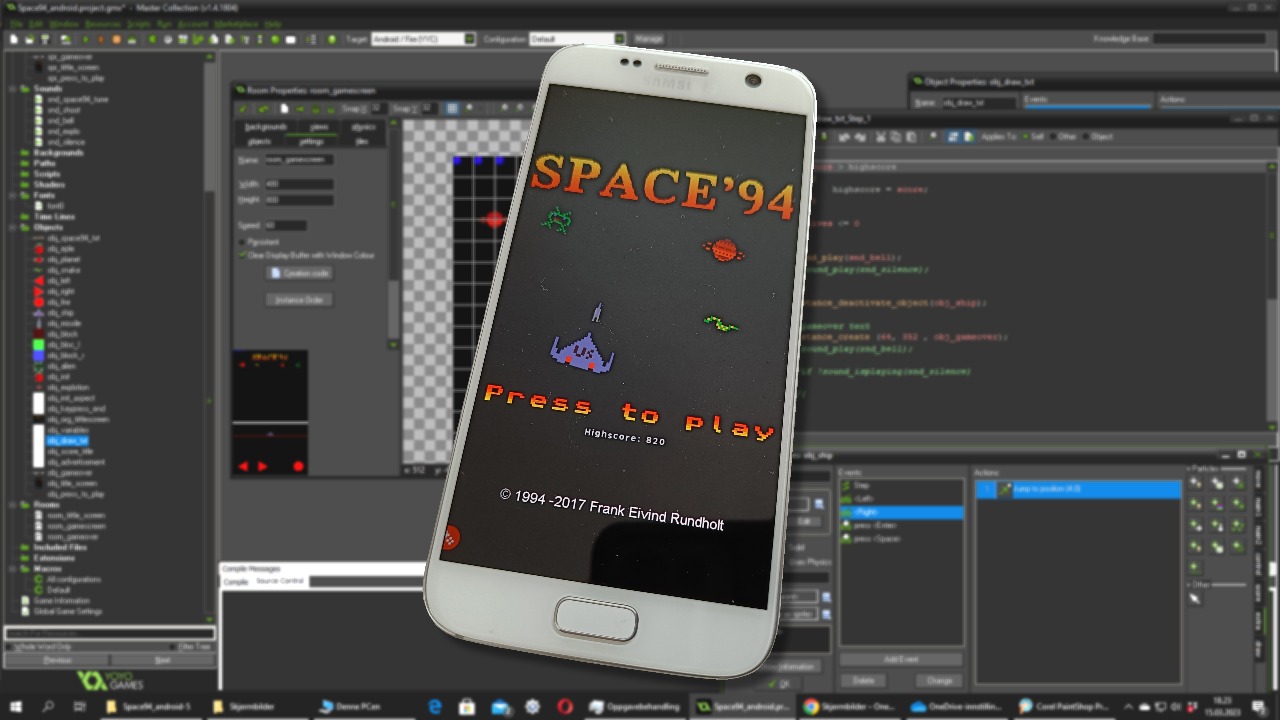This screenshot has height=720, width=1280.
Task: Click the Next search button
Action: (163, 660)
